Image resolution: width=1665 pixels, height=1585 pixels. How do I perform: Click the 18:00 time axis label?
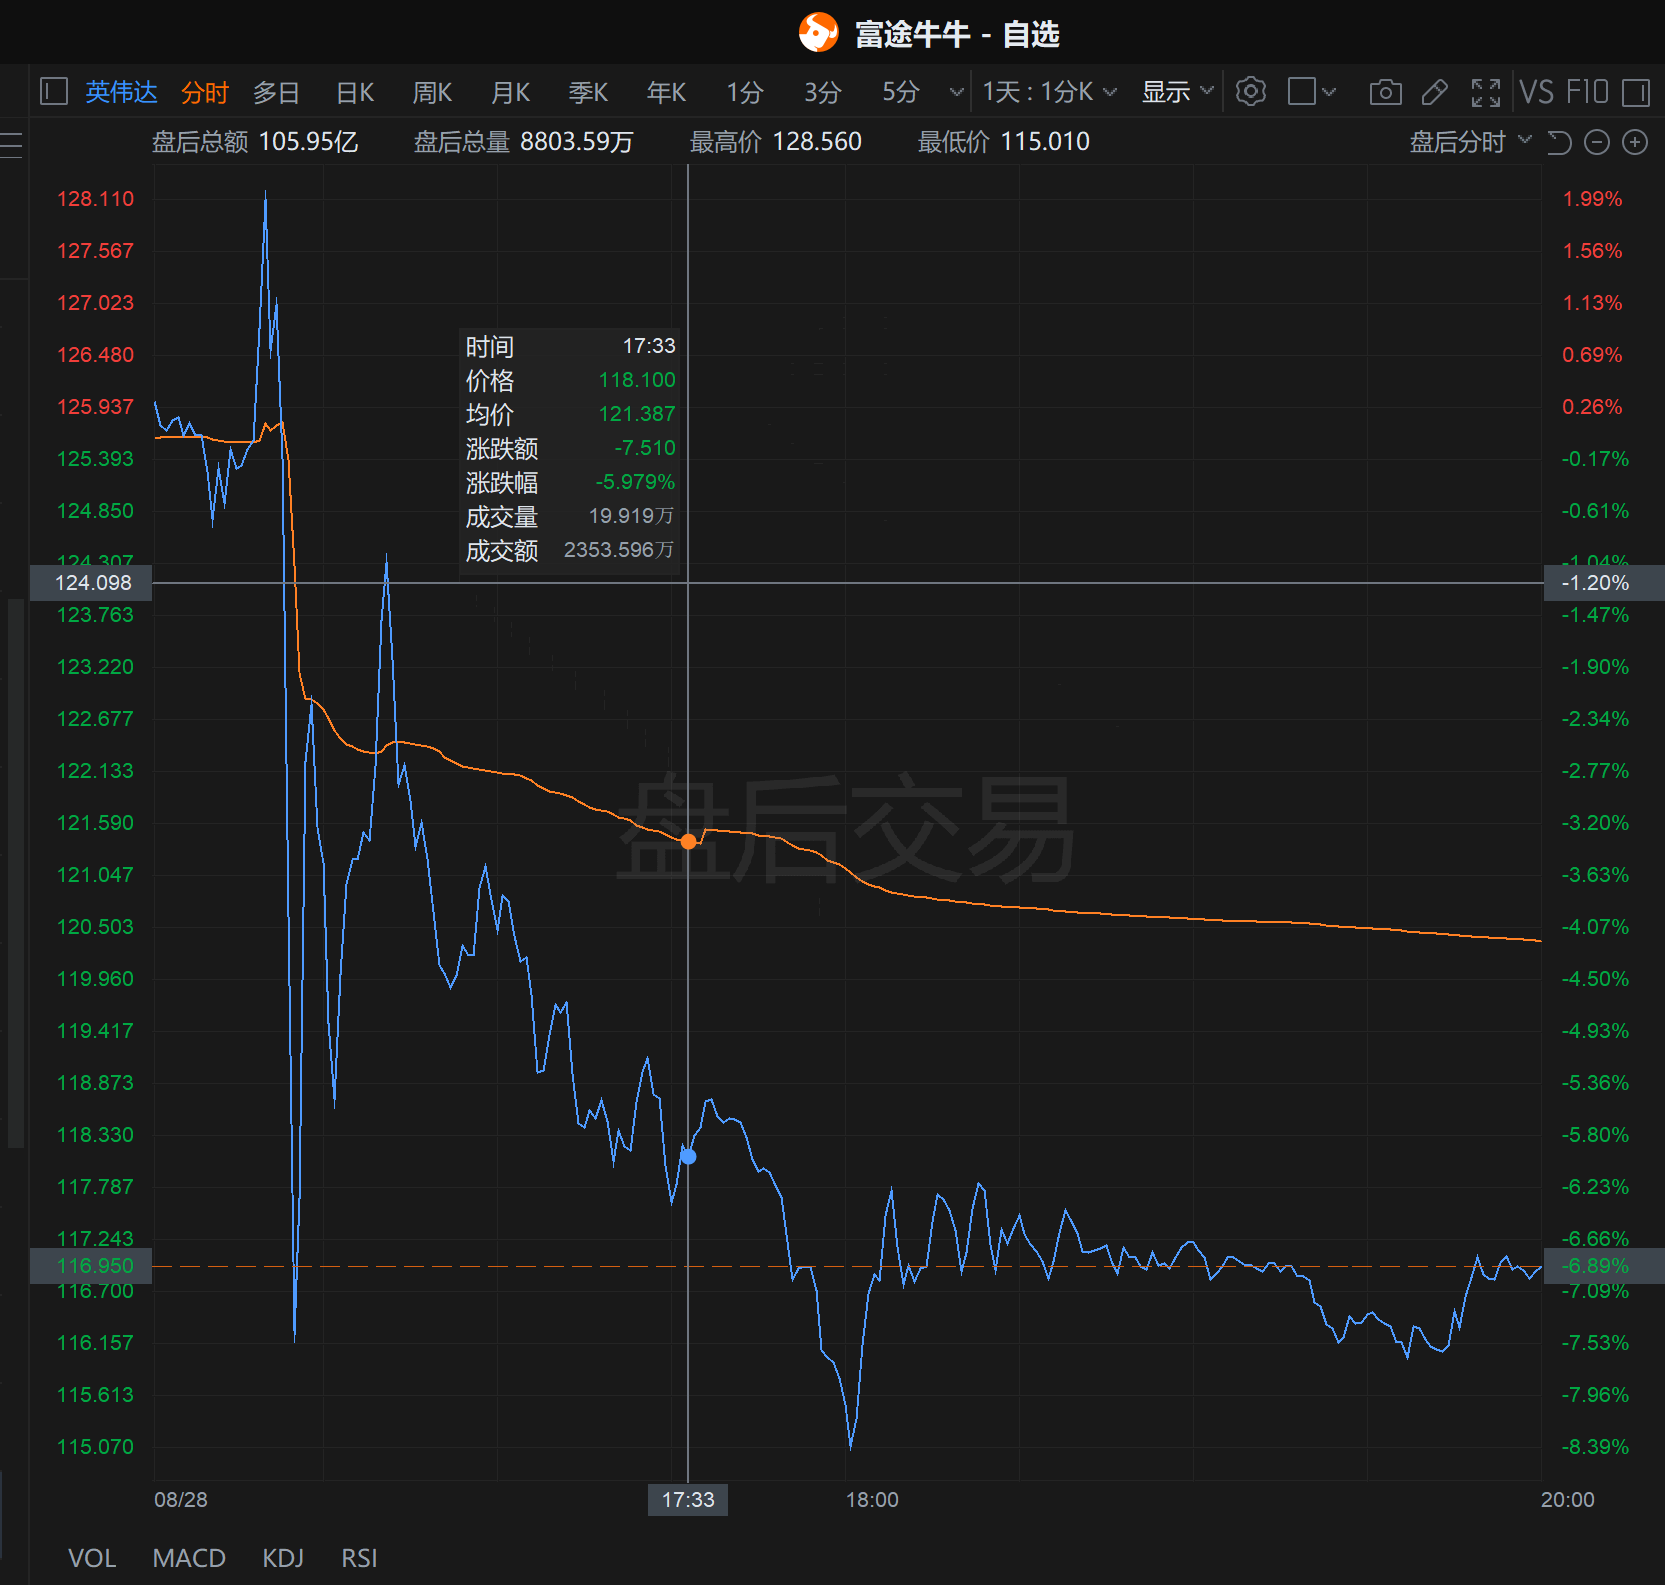tap(872, 1499)
